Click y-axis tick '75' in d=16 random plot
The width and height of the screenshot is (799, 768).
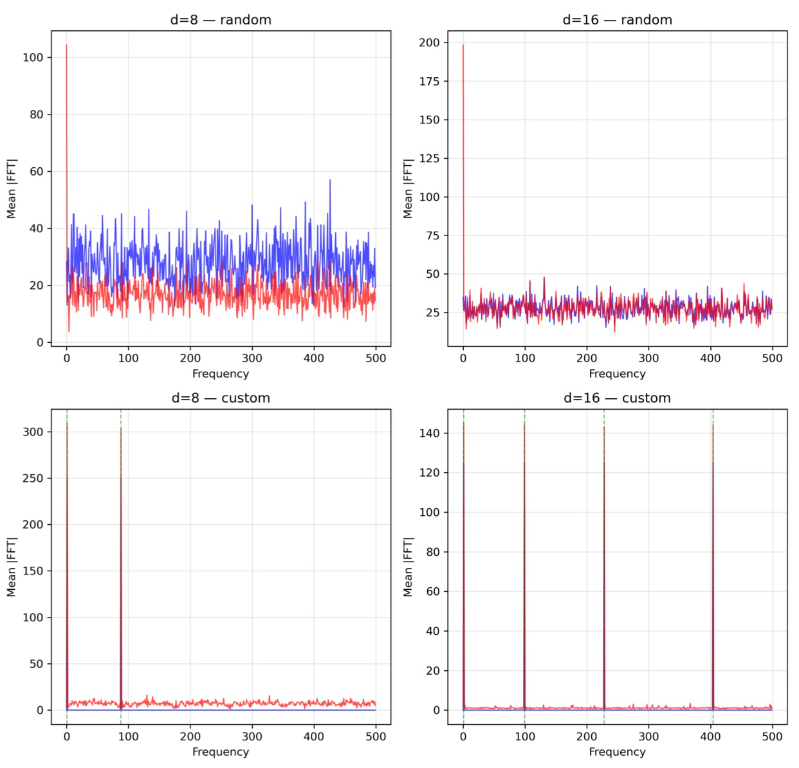[433, 235]
